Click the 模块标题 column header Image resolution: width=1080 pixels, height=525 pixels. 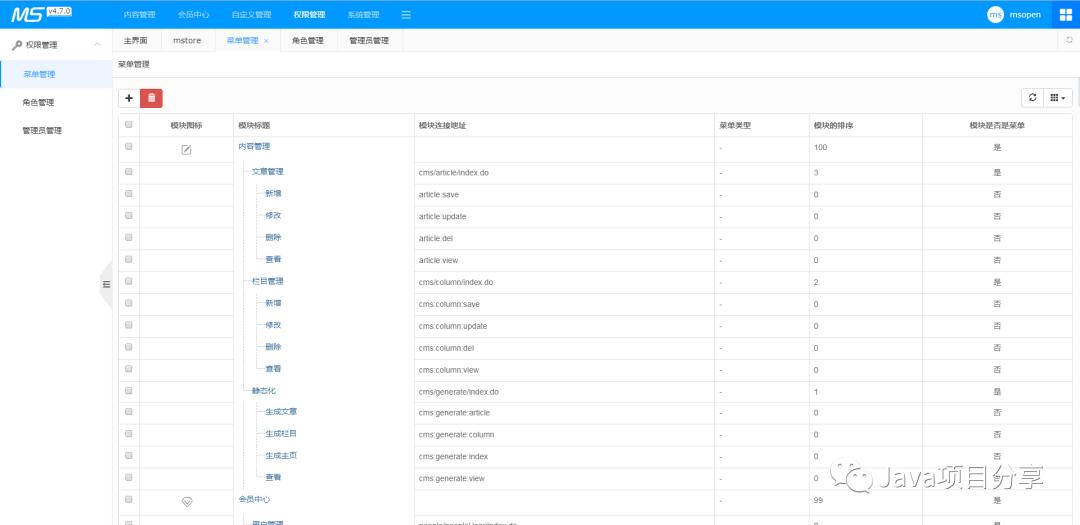(254, 125)
